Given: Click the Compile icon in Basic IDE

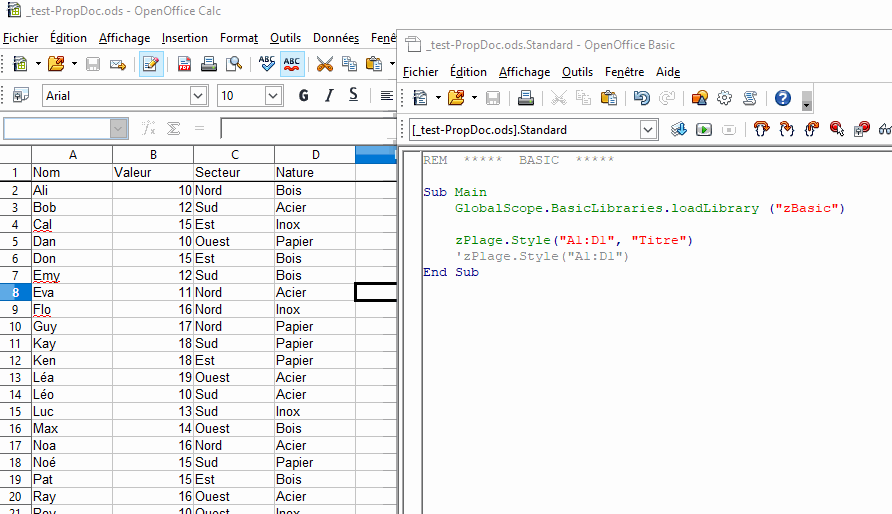Looking at the screenshot, I should (679, 130).
